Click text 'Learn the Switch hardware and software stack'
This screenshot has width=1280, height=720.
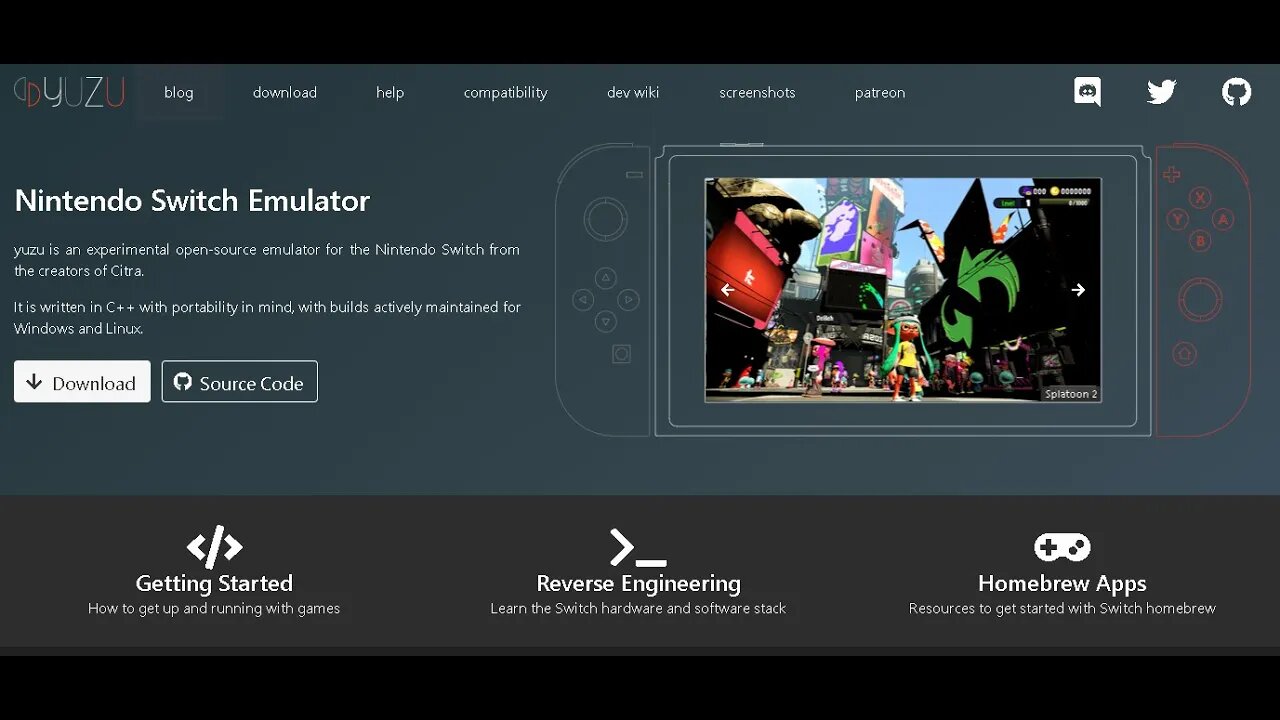tap(638, 608)
